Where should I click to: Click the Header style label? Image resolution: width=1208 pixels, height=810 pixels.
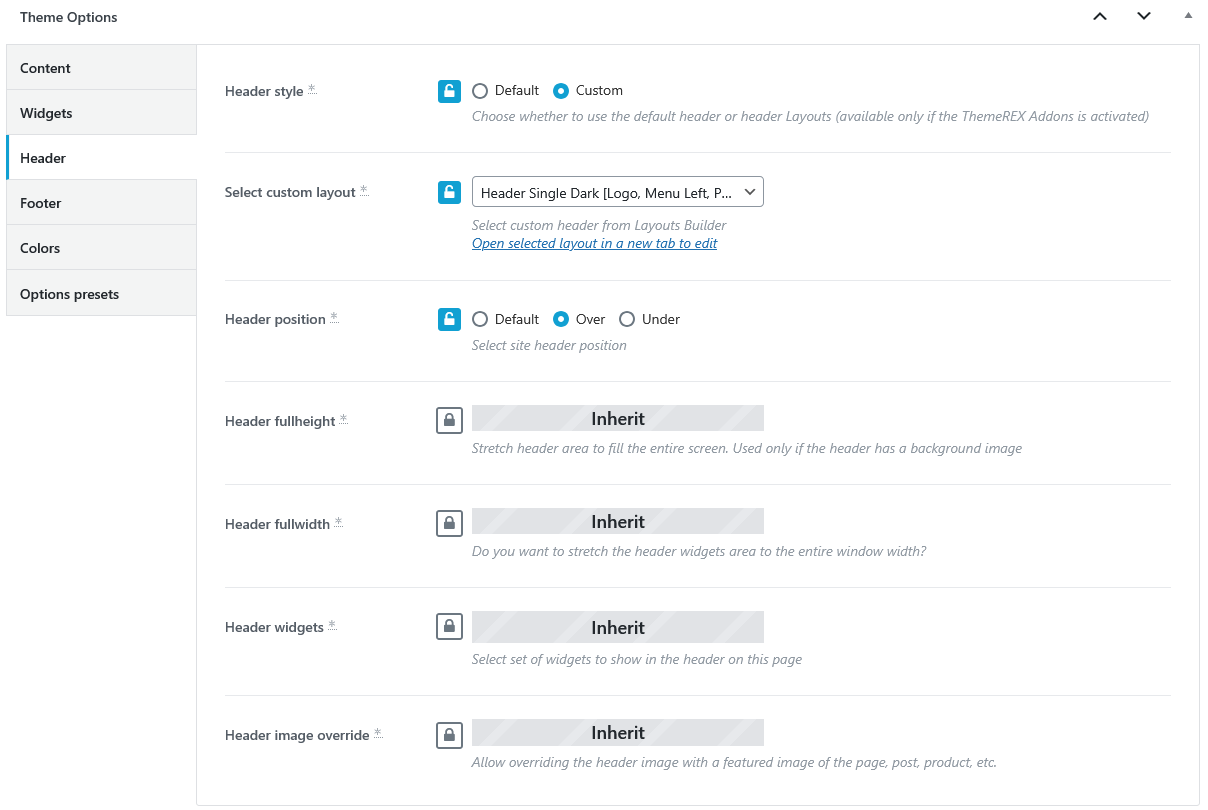pos(264,91)
